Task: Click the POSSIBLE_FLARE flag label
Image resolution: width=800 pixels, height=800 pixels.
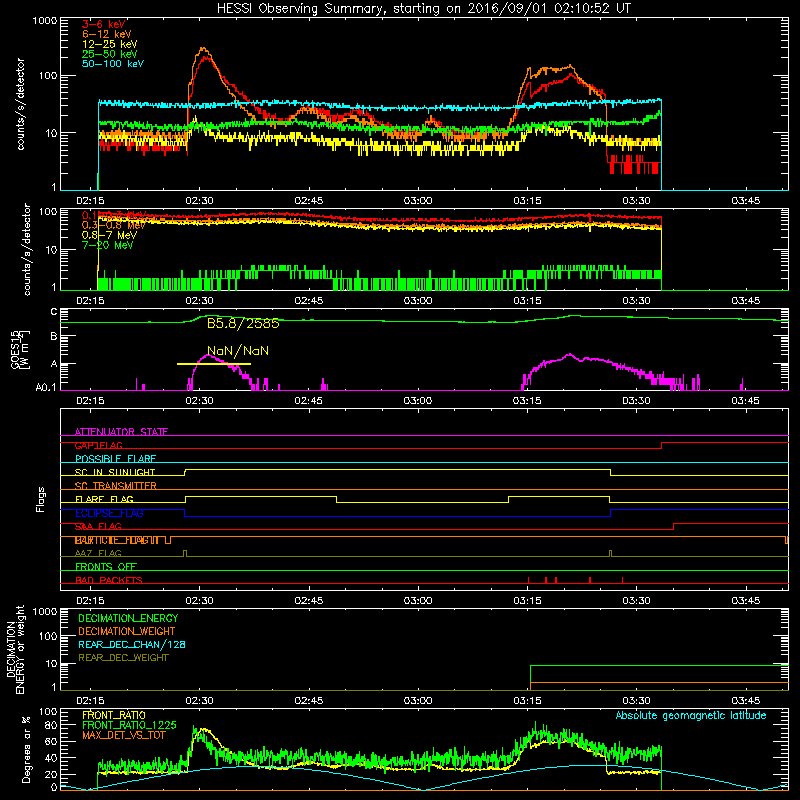Action: 115,459
